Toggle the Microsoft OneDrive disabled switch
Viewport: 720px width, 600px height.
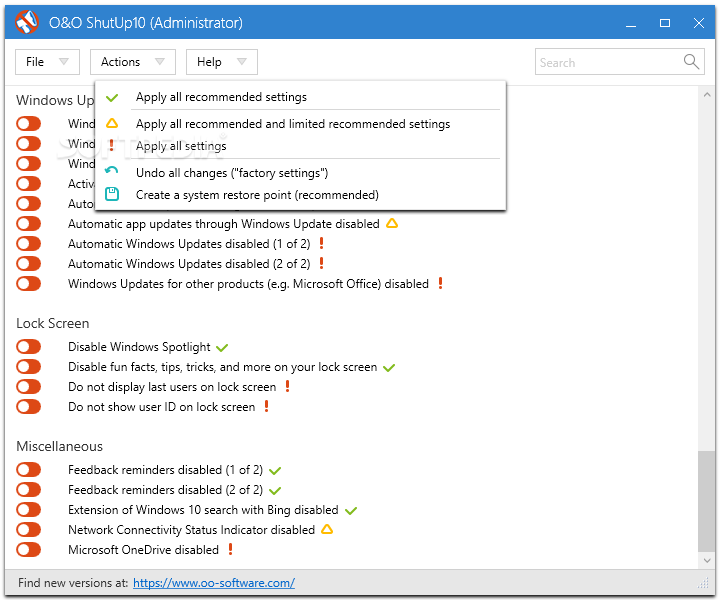pyautogui.click(x=28, y=550)
